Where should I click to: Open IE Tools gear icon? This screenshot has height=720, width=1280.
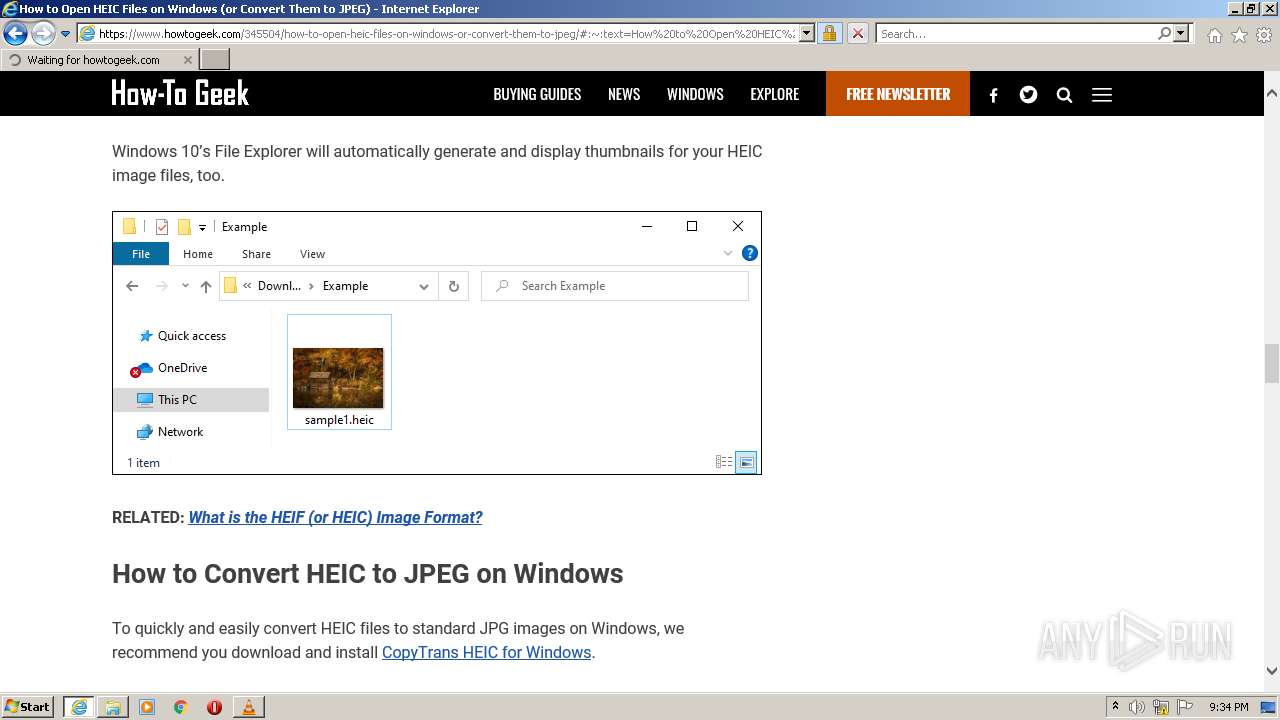point(1264,35)
